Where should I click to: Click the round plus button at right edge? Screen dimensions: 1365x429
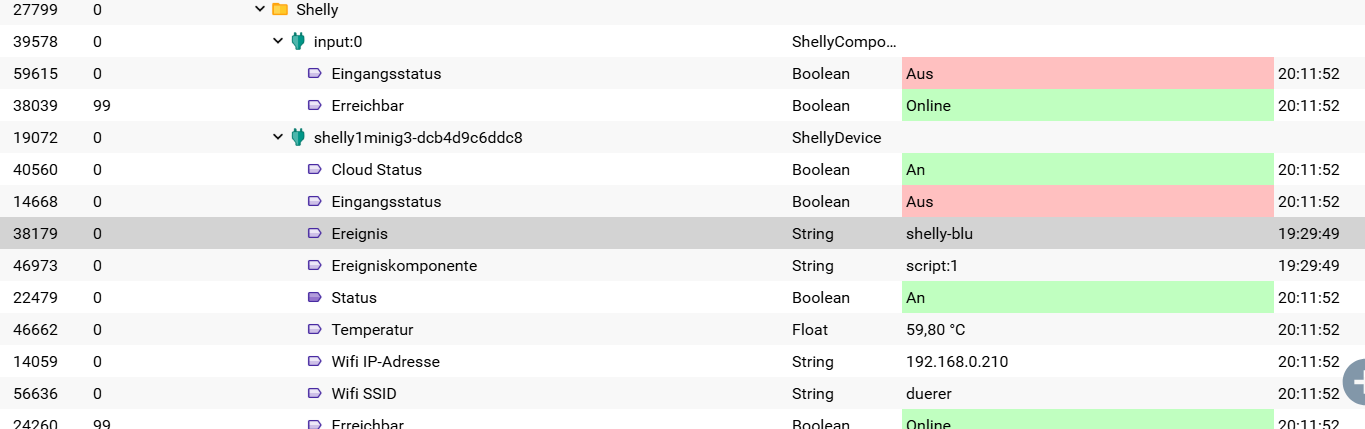tap(1355, 380)
